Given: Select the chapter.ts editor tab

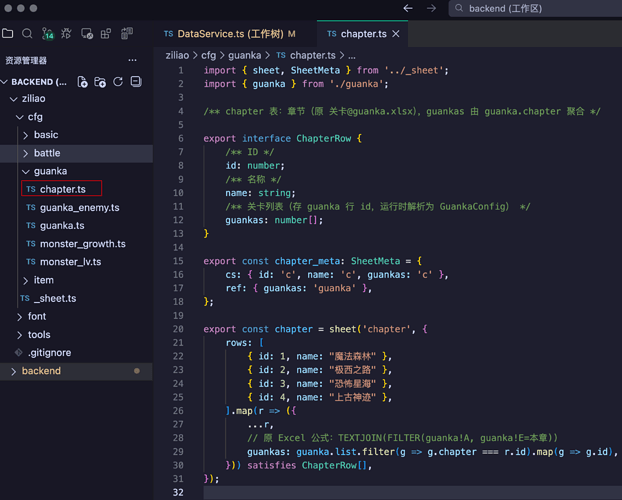Looking at the screenshot, I should pos(363,34).
